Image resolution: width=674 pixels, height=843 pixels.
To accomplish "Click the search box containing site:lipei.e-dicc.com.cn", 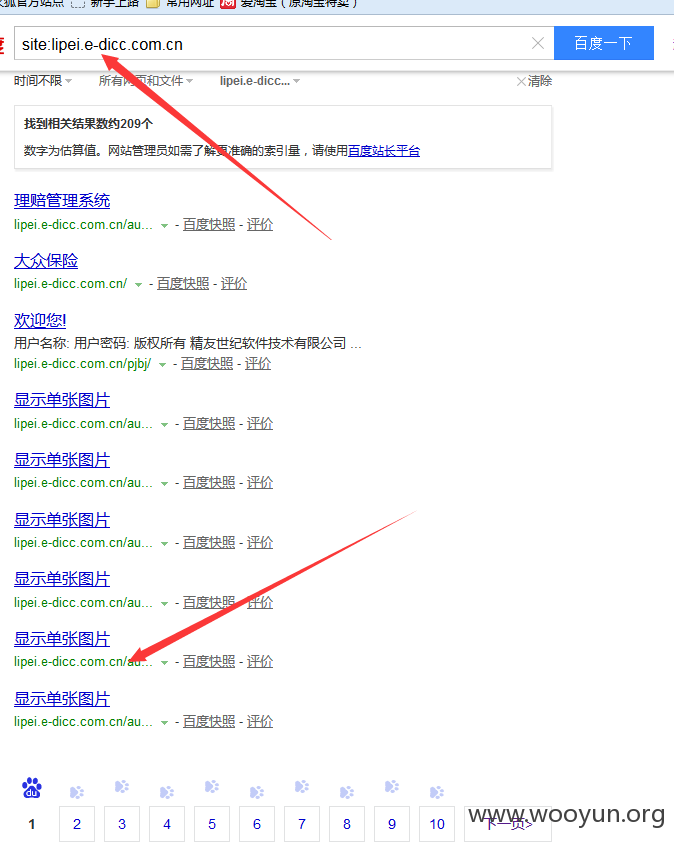I will (x=284, y=43).
